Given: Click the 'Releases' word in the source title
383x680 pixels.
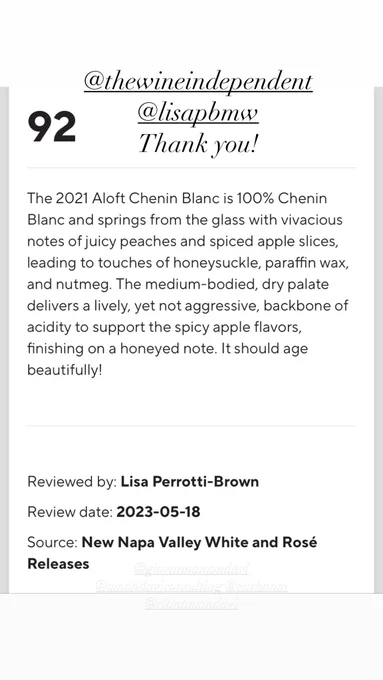Looking at the screenshot, I should tap(58, 564).
